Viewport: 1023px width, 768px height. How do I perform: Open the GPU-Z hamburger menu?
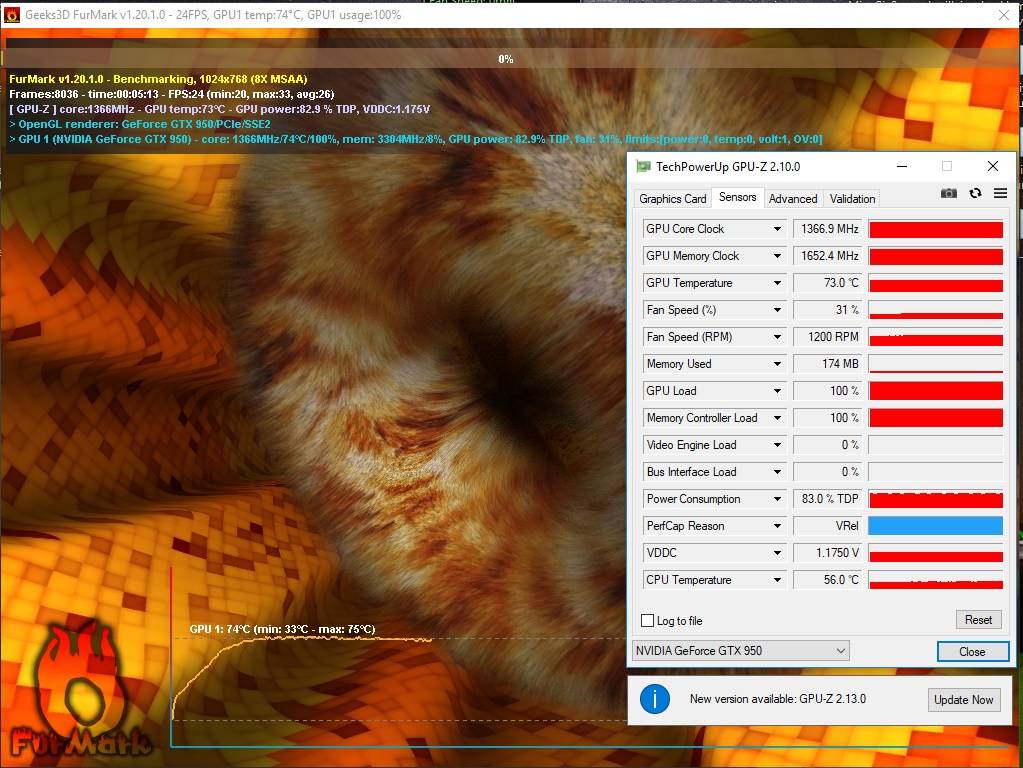point(1000,193)
